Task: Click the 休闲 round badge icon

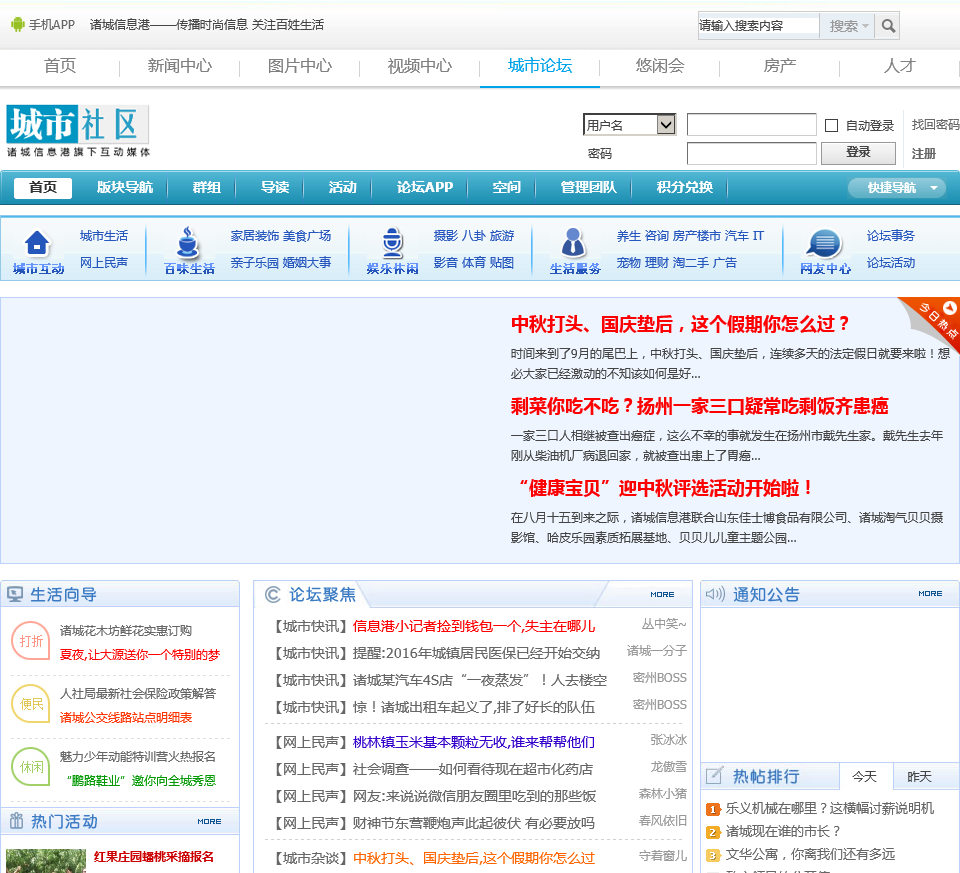Action: [31, 766]
